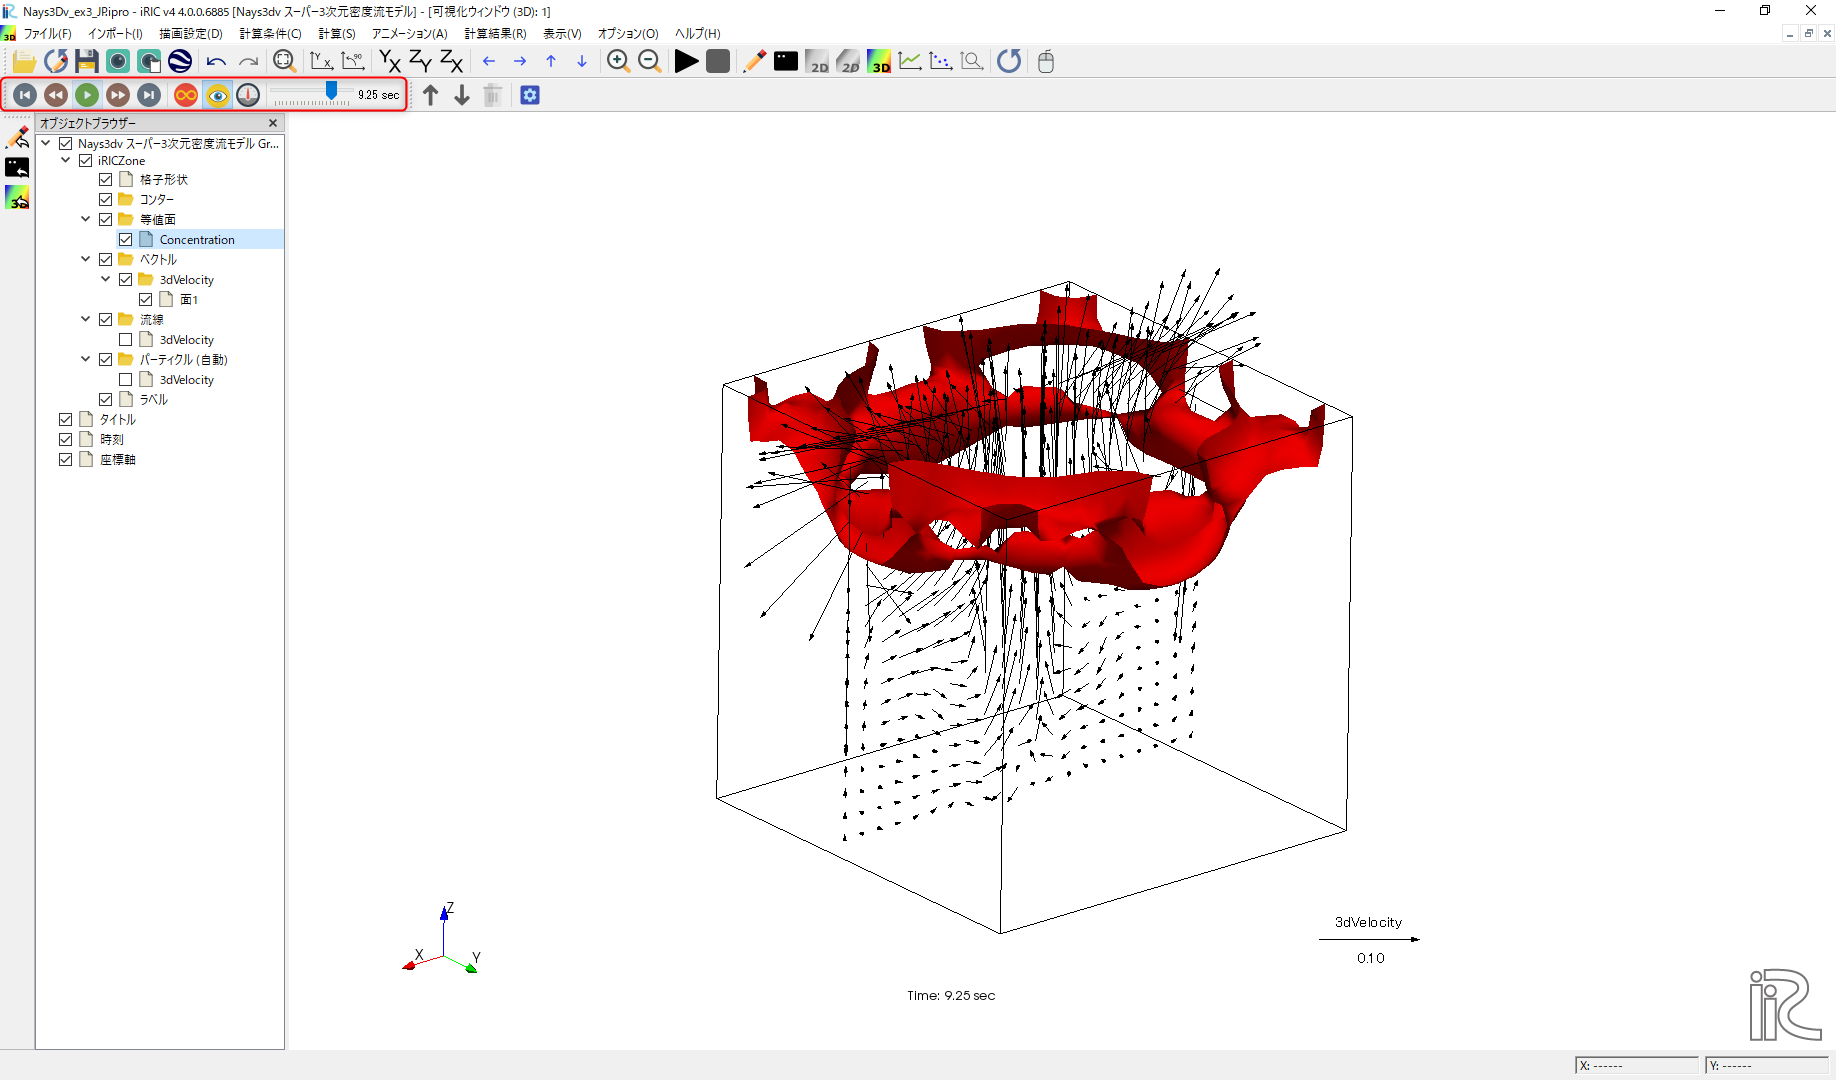Select the YX plane view icon
The height and width of the screenshot is (1080, 1836).
pyautogui.click(x=390, y=61)
